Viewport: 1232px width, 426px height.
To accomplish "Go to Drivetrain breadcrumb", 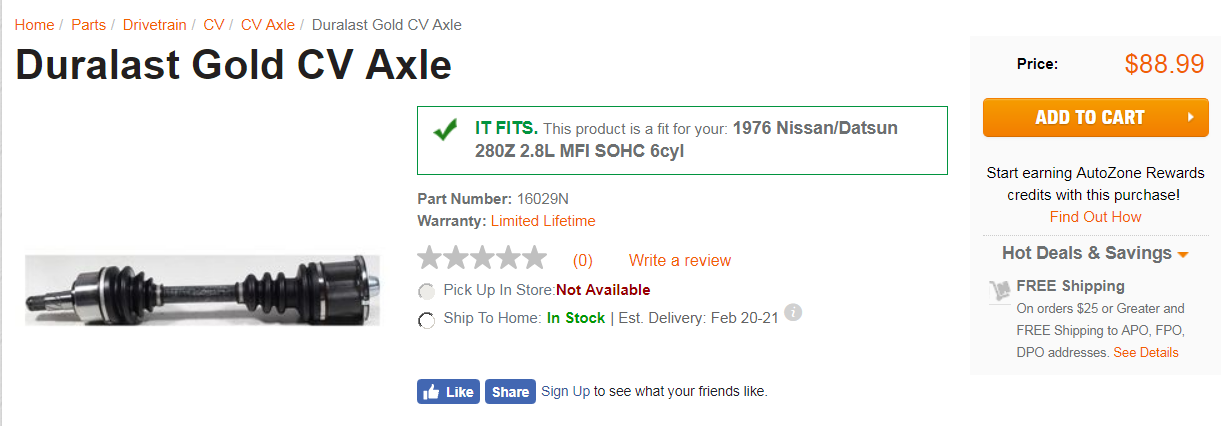I will [154, 25].
